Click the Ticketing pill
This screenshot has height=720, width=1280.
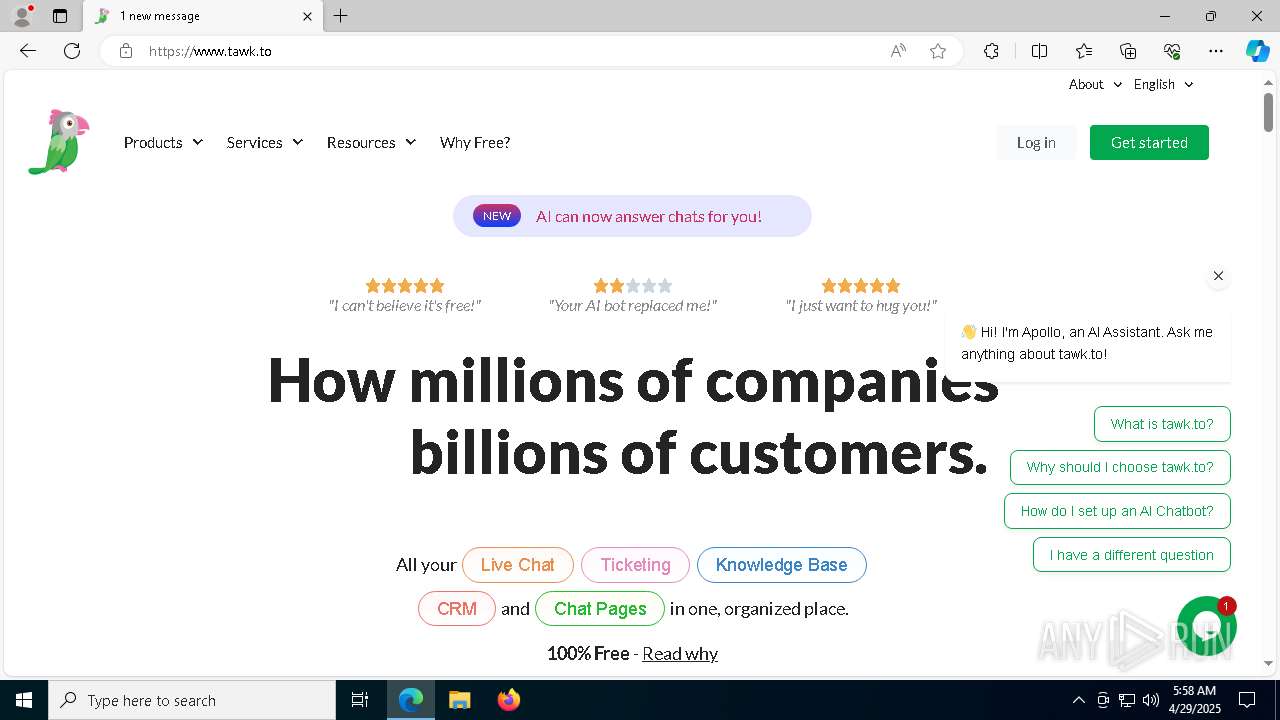click(635, 565)
